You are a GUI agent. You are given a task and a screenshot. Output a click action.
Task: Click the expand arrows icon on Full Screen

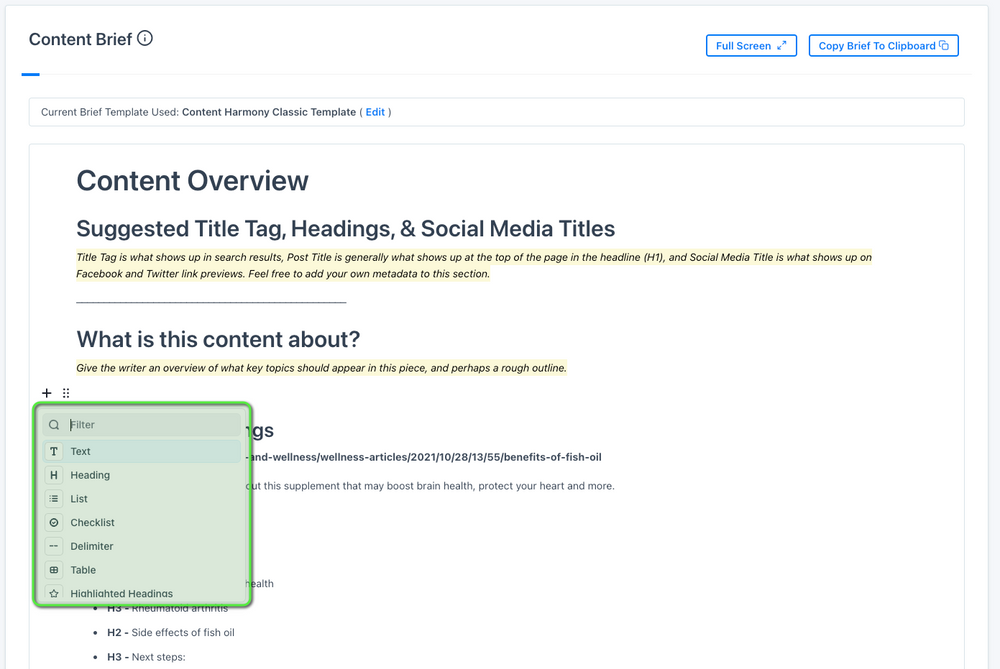[780, 45]
